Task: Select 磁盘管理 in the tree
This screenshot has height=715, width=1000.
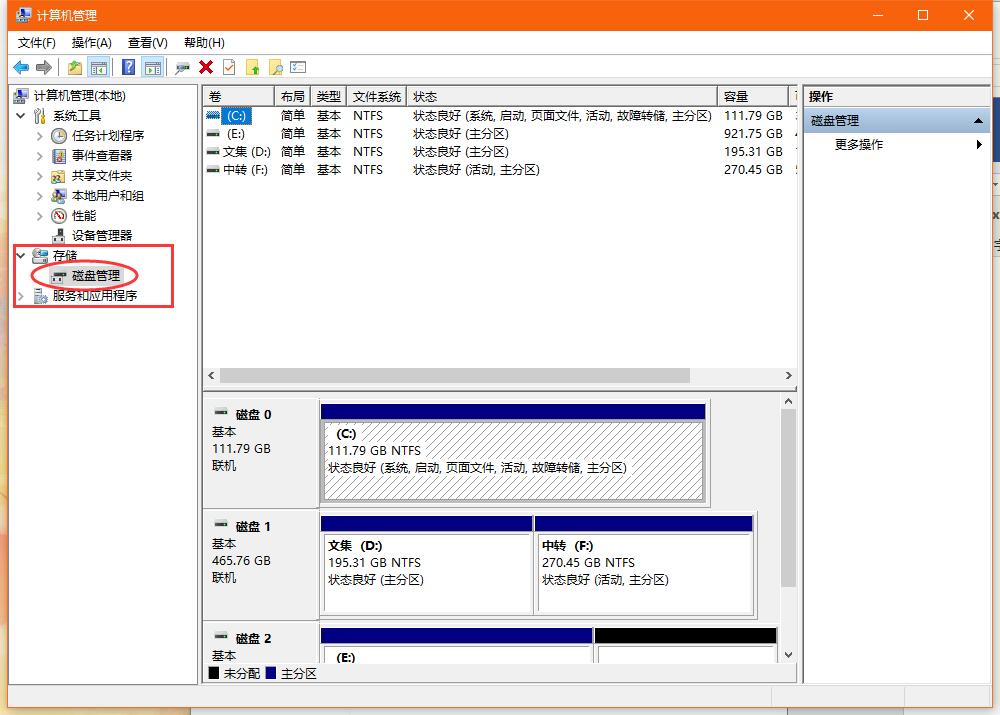Action: click(x=96, y=276)
